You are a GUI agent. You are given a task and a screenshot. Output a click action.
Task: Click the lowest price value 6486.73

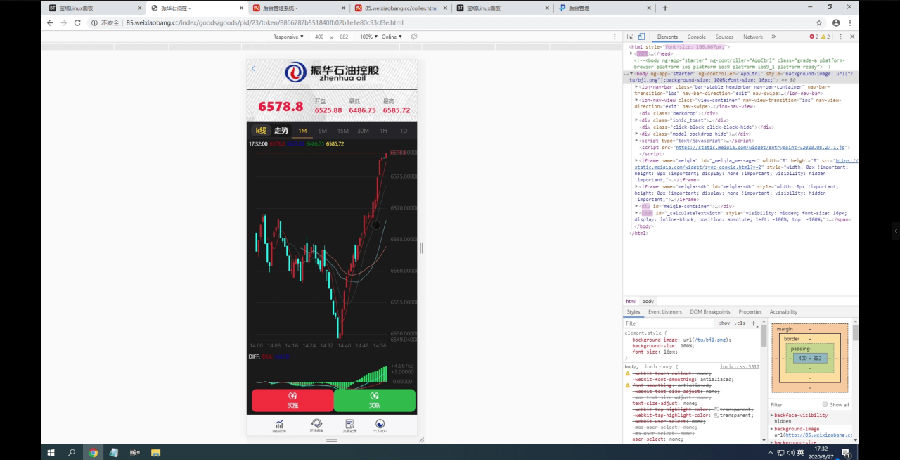(x=362, y=110)
